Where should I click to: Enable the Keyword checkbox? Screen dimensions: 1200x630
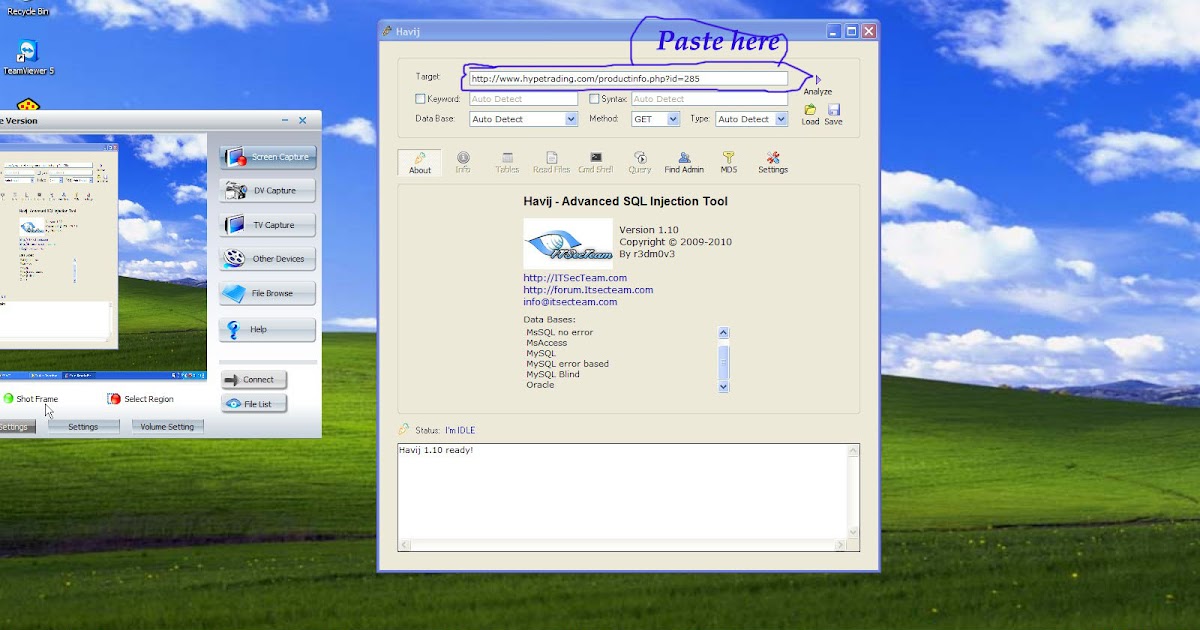point(420,99)
